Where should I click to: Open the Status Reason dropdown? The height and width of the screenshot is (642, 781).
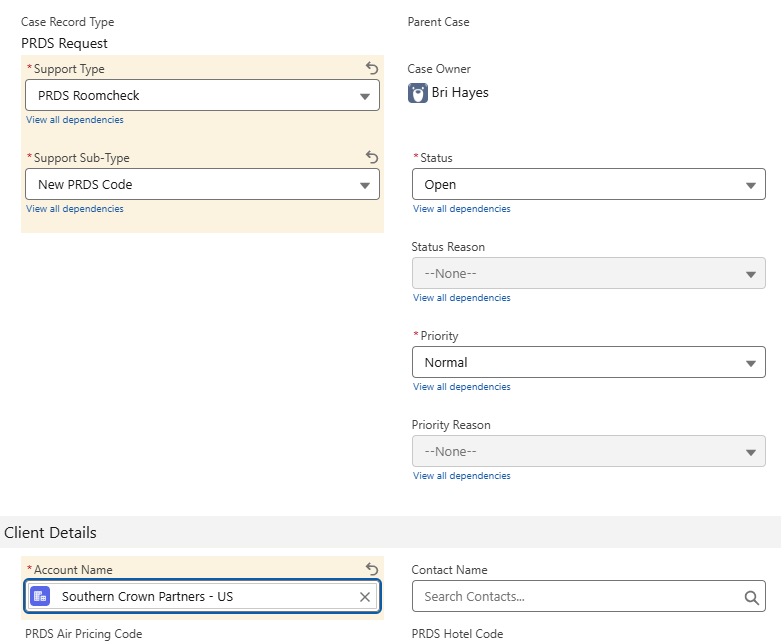(588, 274)
